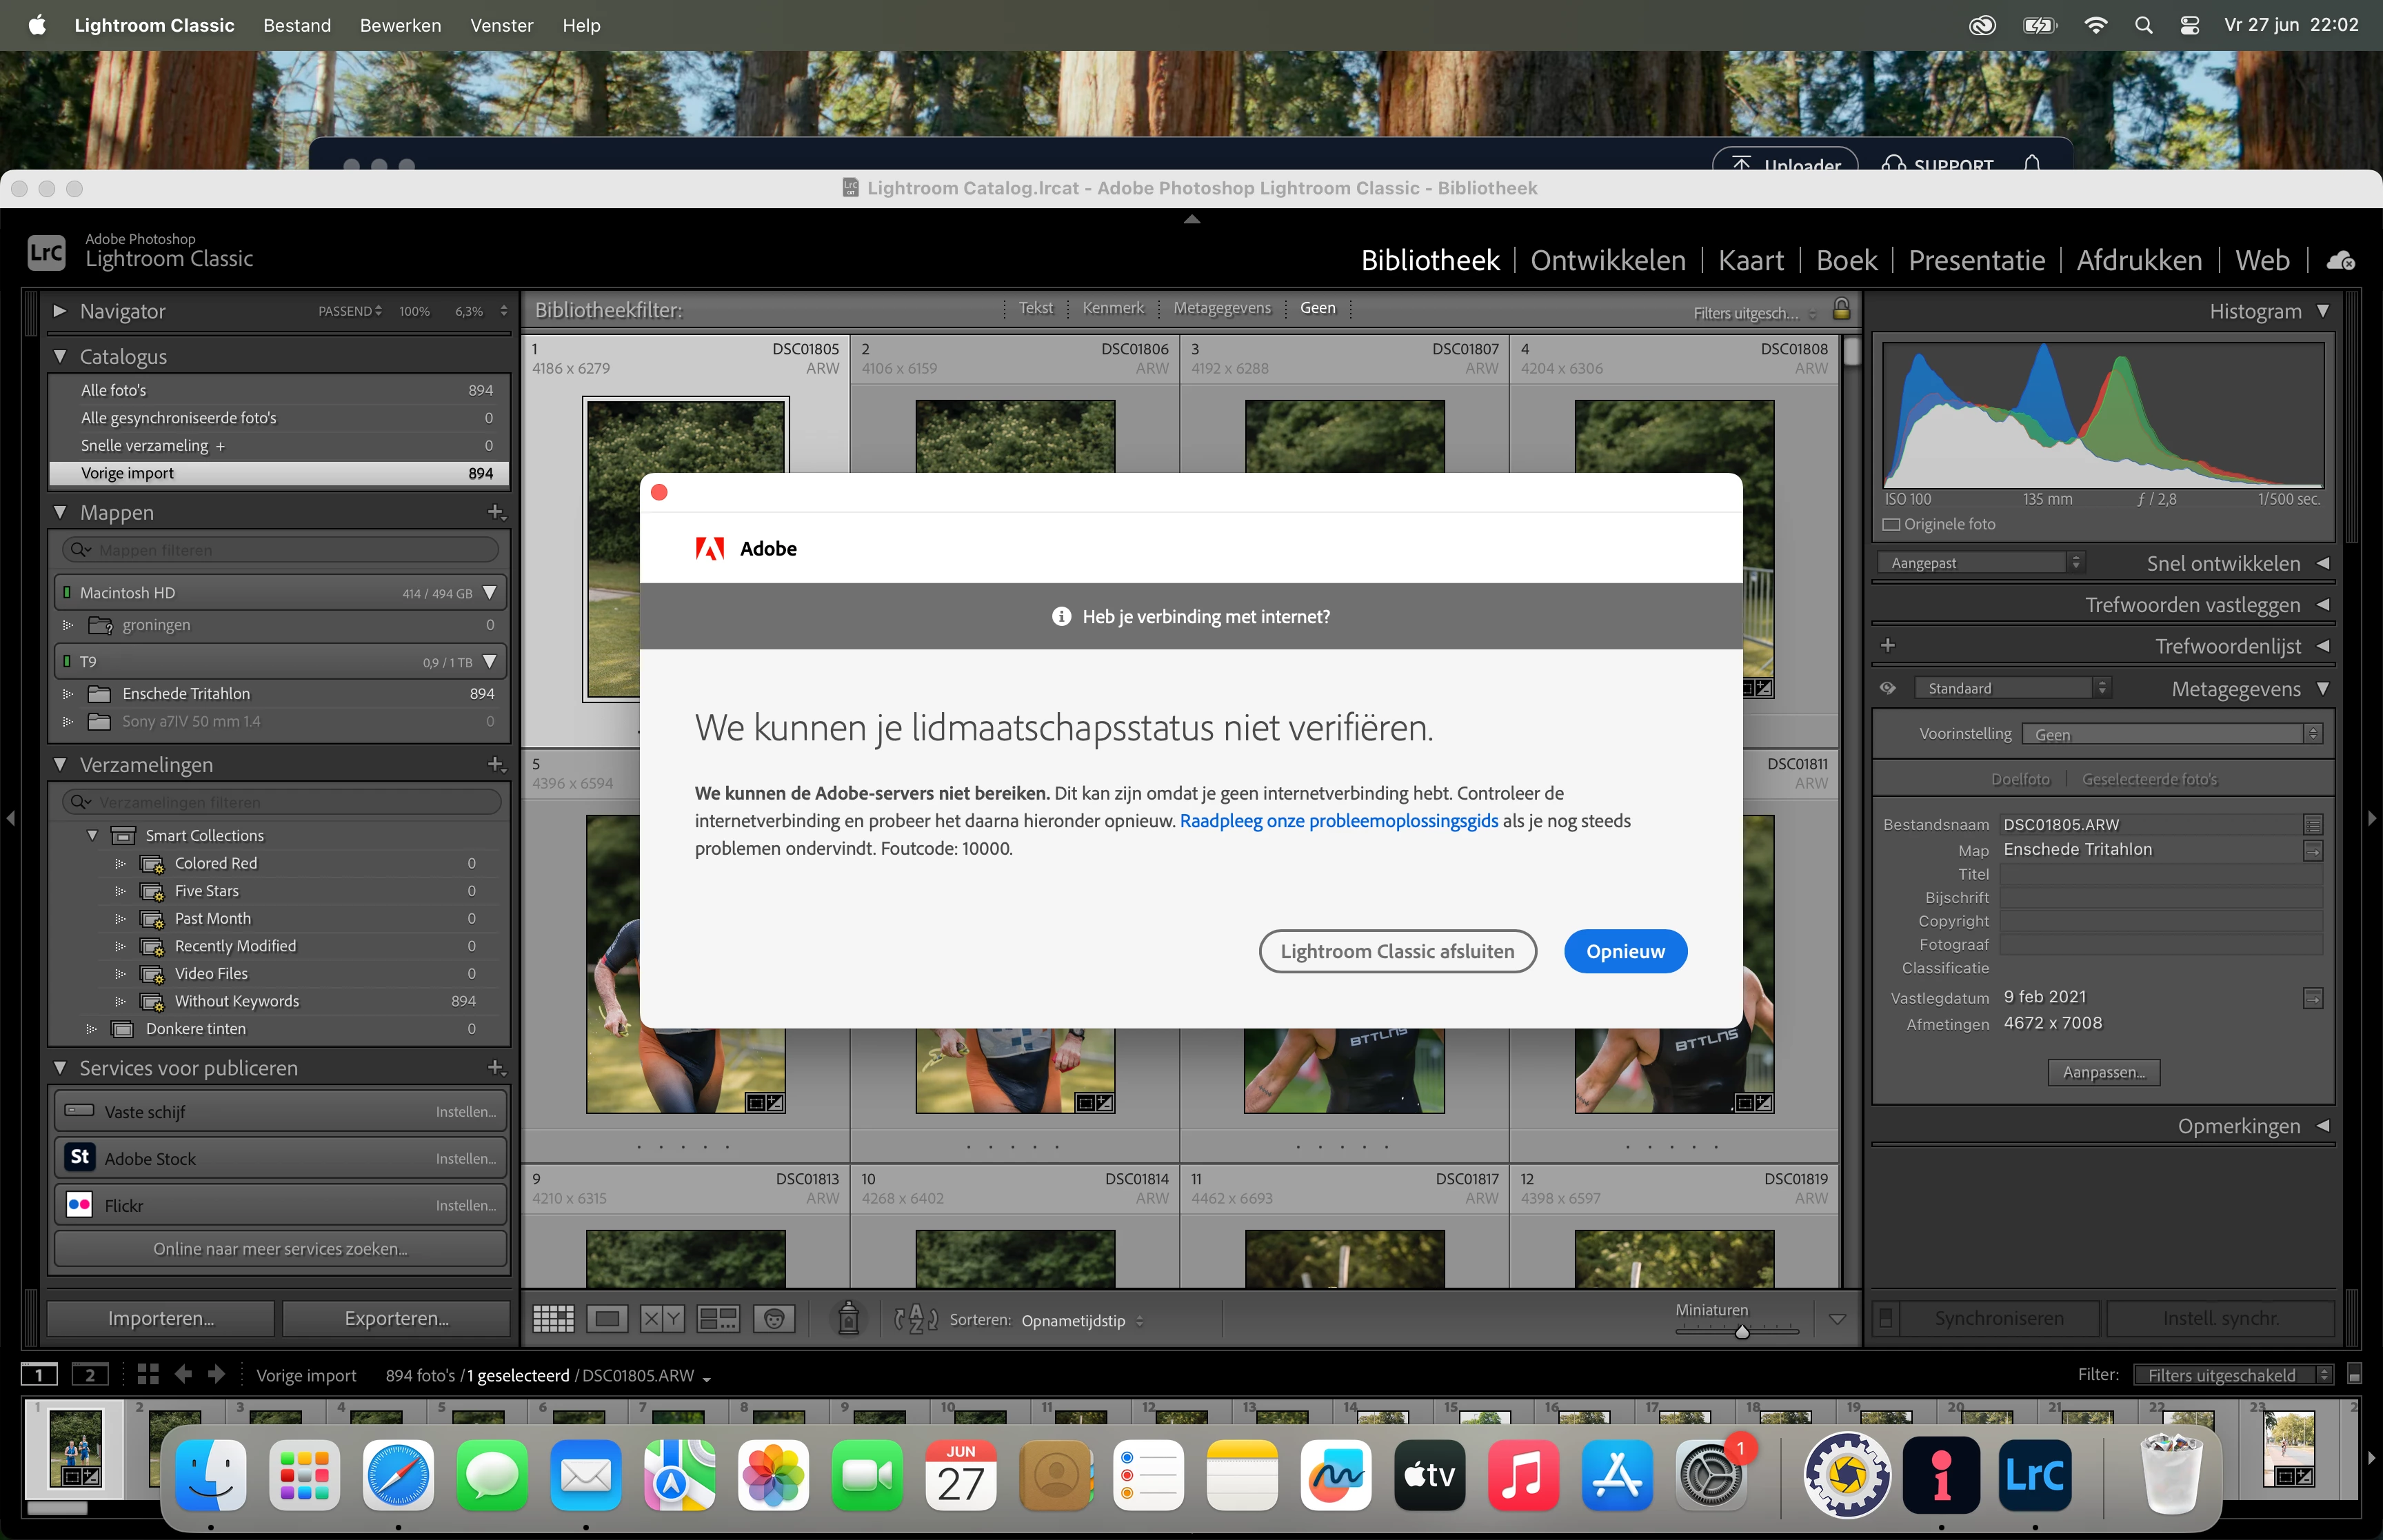This screenshot has width=2383, height=1540.
Task: Toggle the library filter lock icon
Action: (1841, 310)
